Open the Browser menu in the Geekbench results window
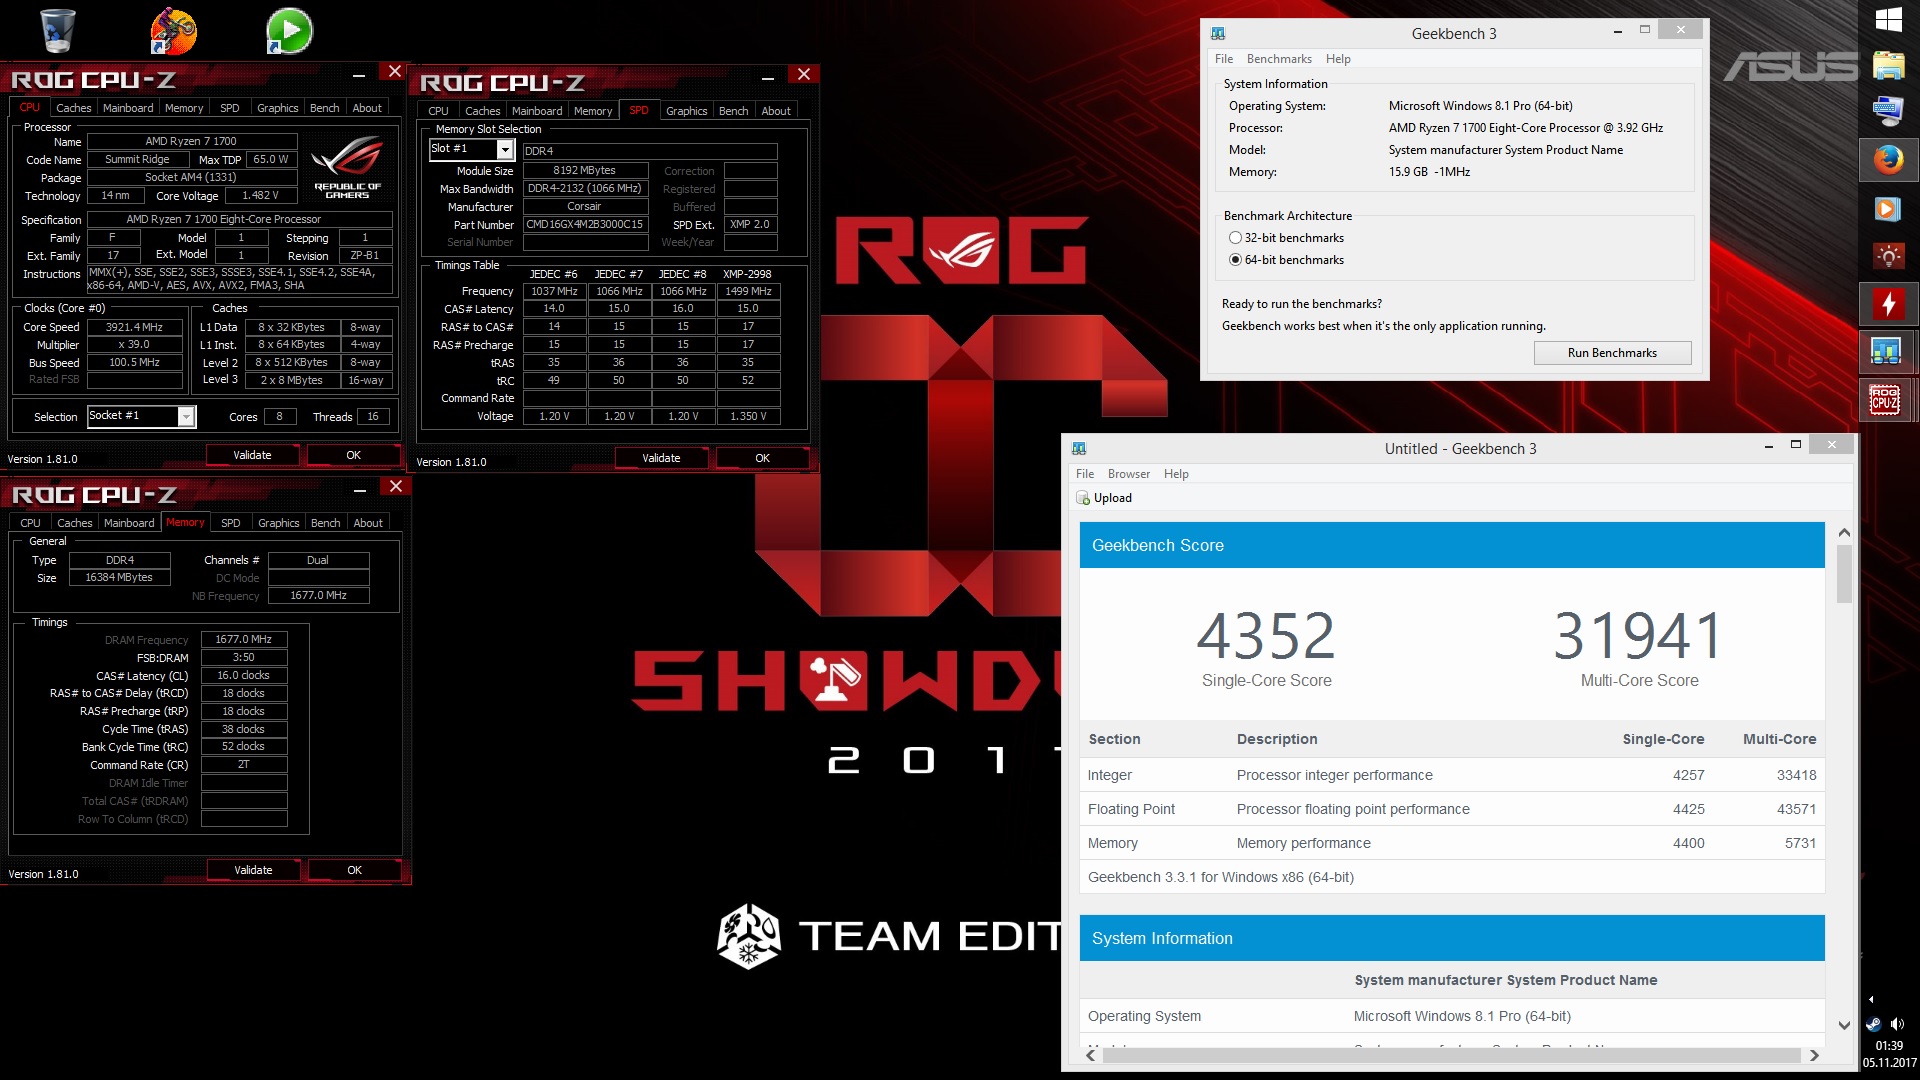1920x1080 pixels. pyautogui.click(x=1128, y=474)
